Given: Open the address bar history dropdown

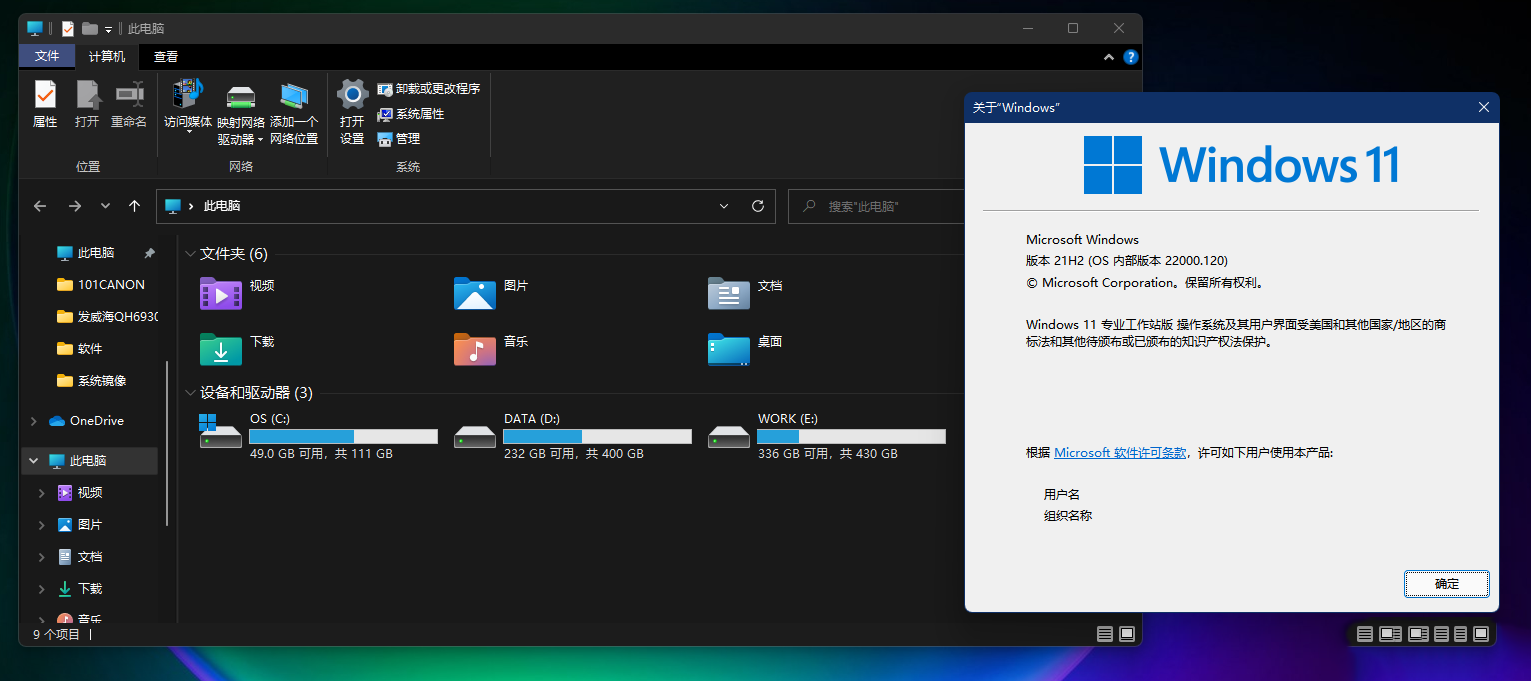Looking at the screenshot, I should (723, 206).
